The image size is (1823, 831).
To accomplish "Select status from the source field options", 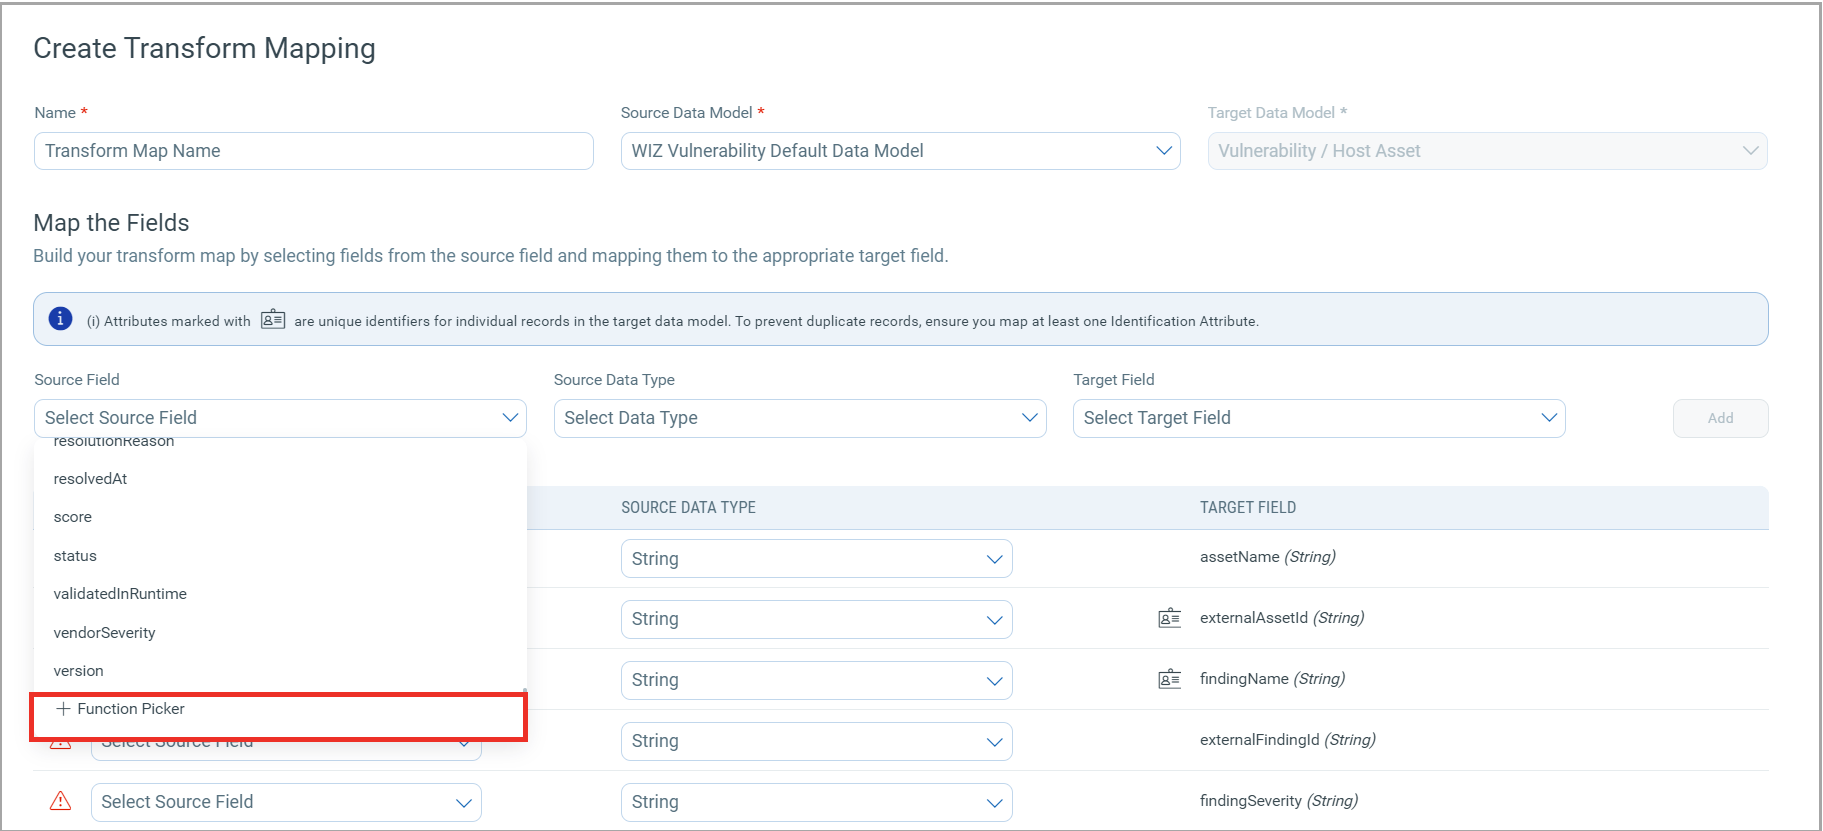I will click(x=75, y=556).
